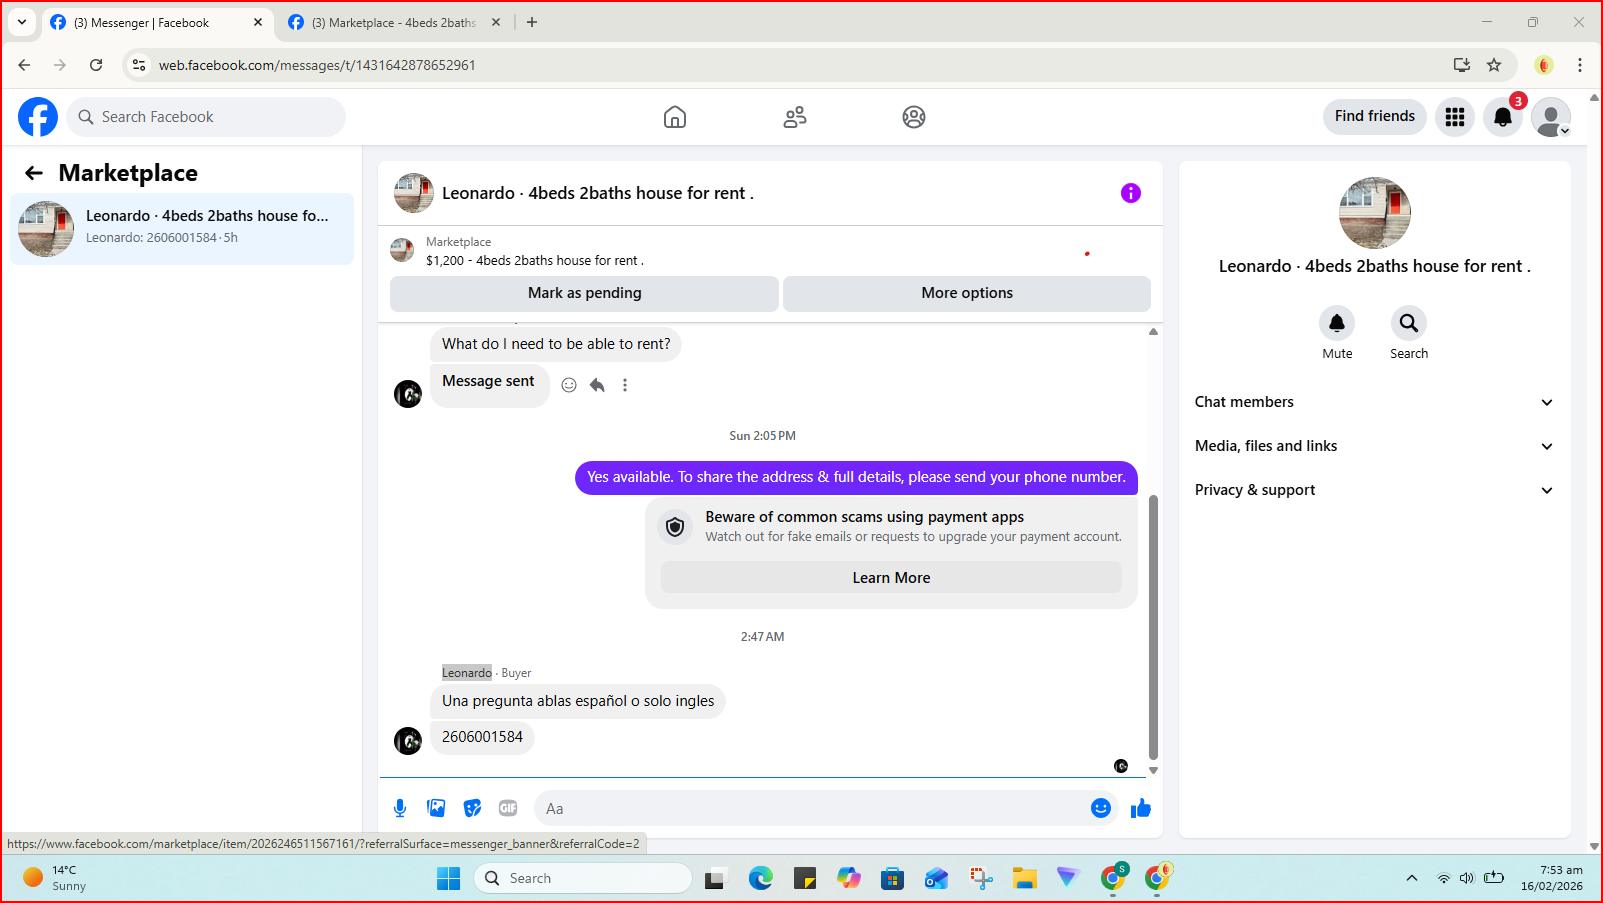The image size is (1603, 903).
Task: Toggle conversation information purple icon
Action: tap(1131, 193)
